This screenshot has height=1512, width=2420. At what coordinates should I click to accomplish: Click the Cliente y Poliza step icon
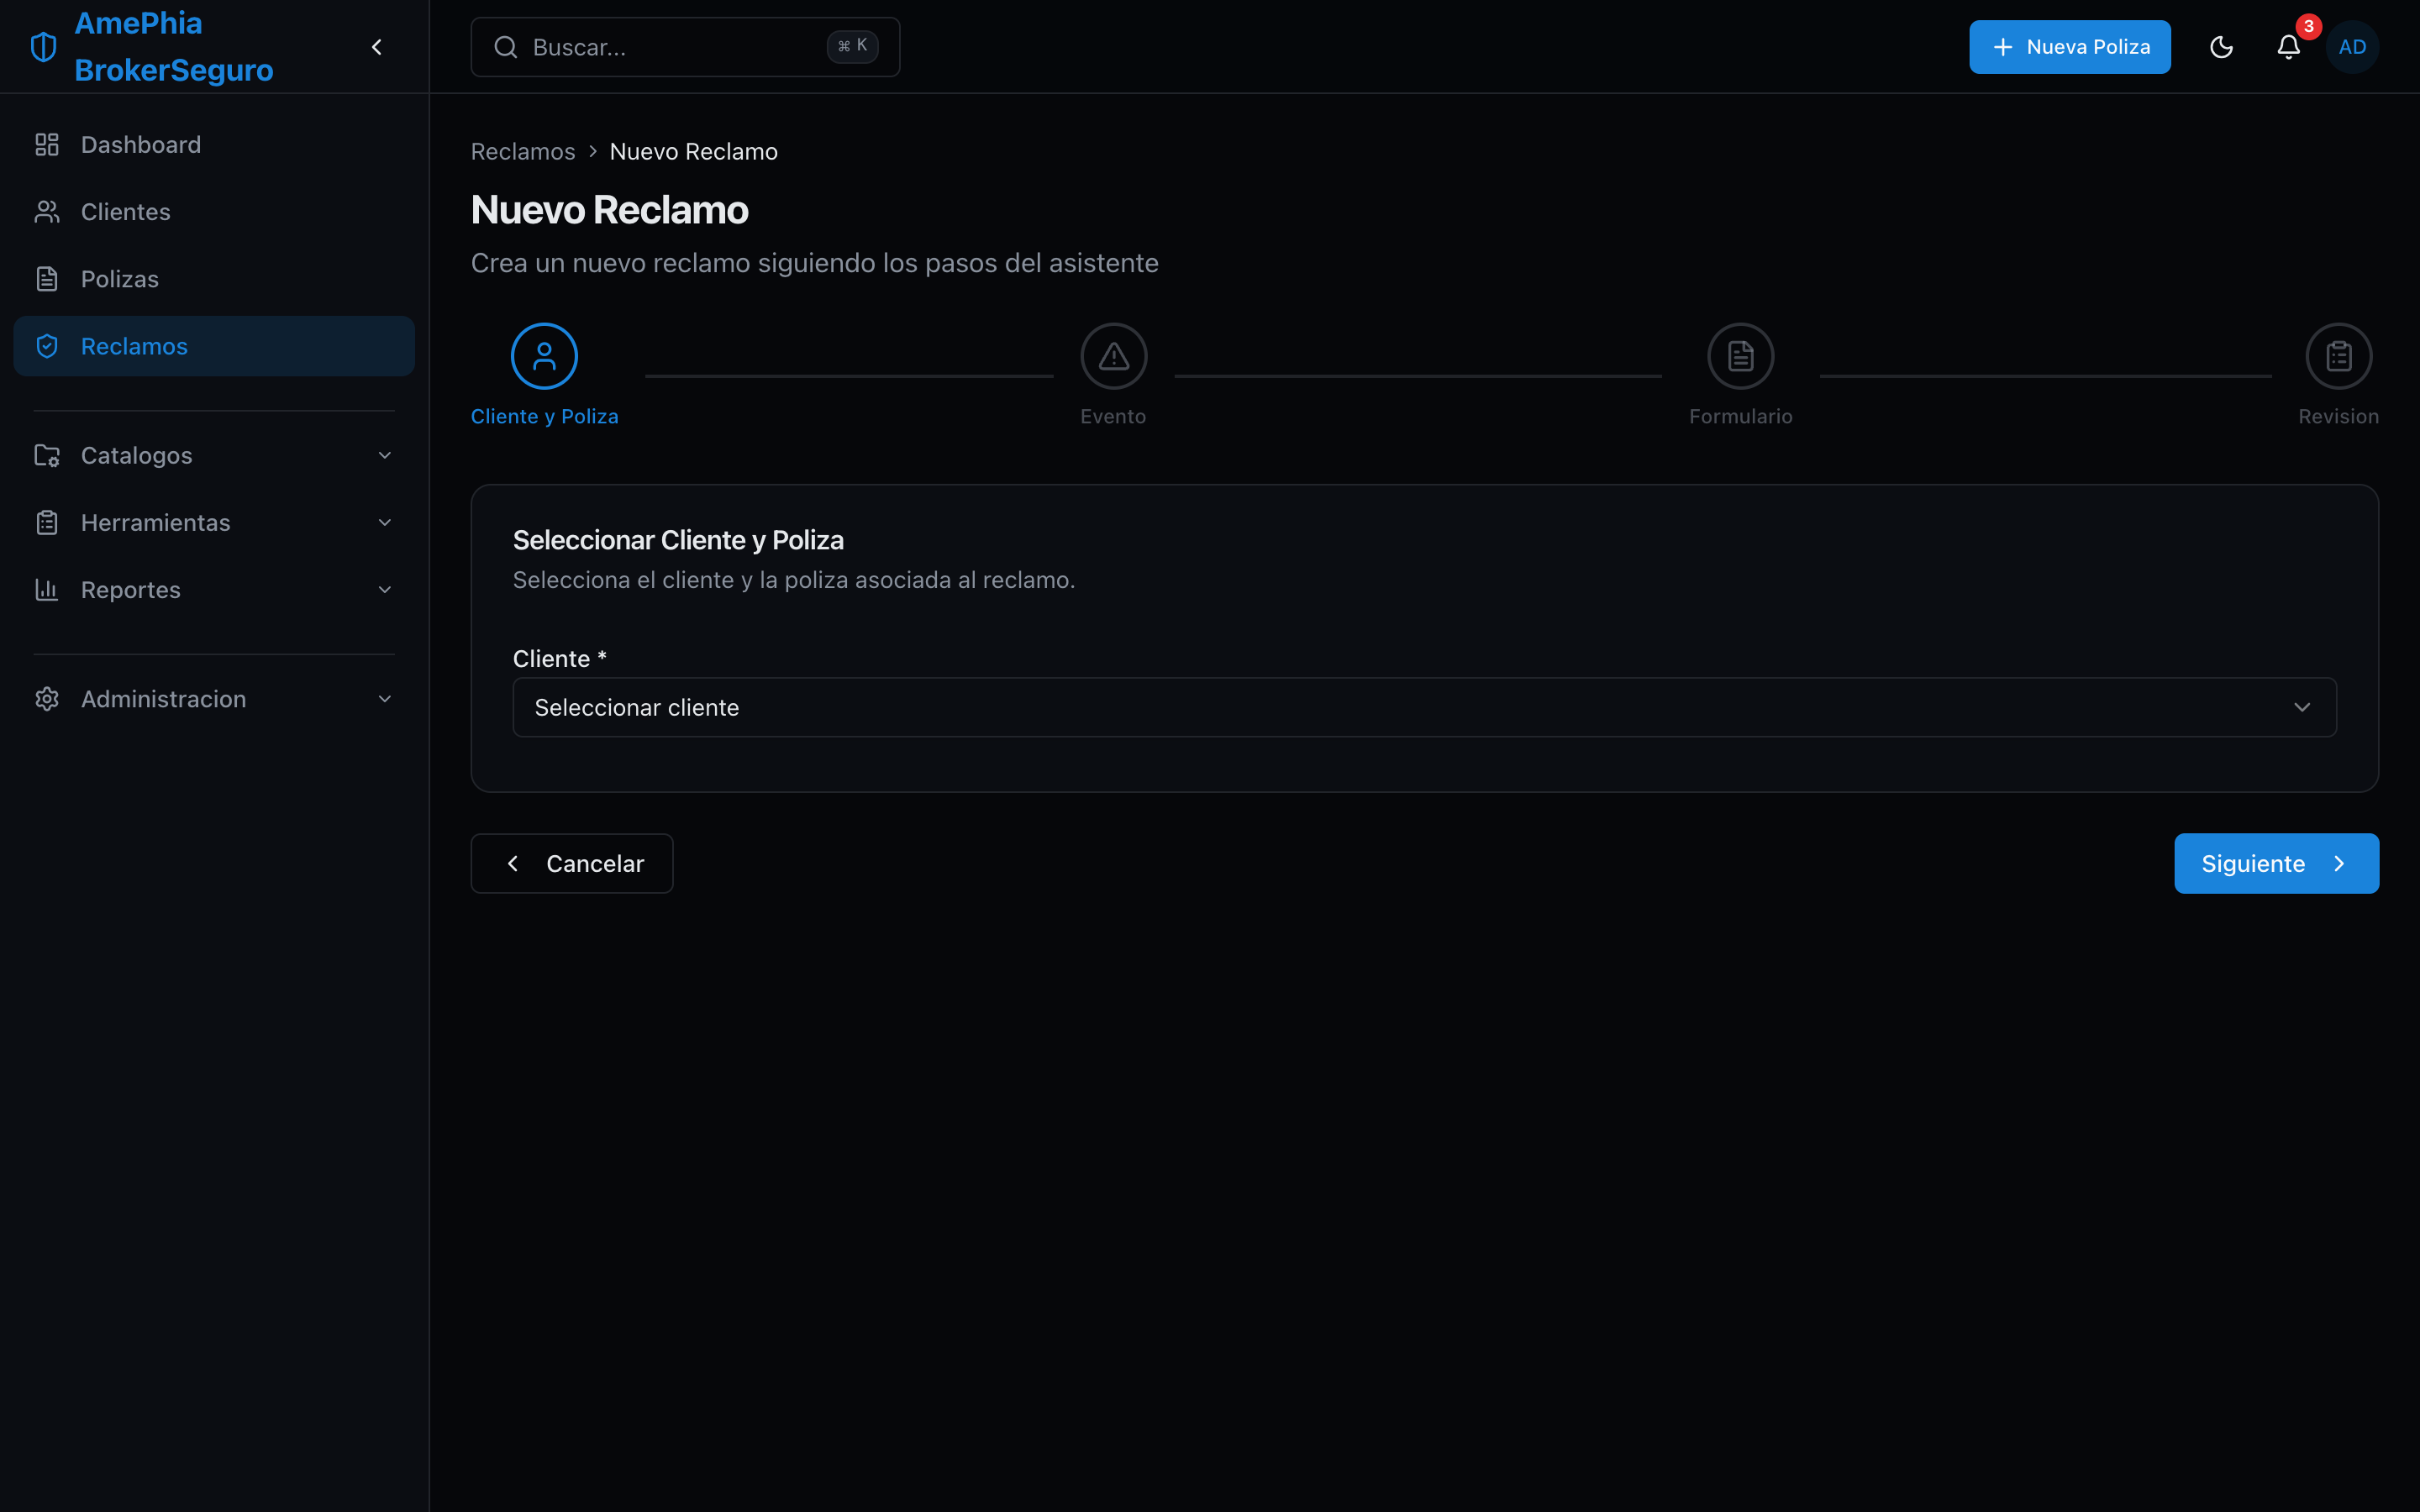pos(544,356)
